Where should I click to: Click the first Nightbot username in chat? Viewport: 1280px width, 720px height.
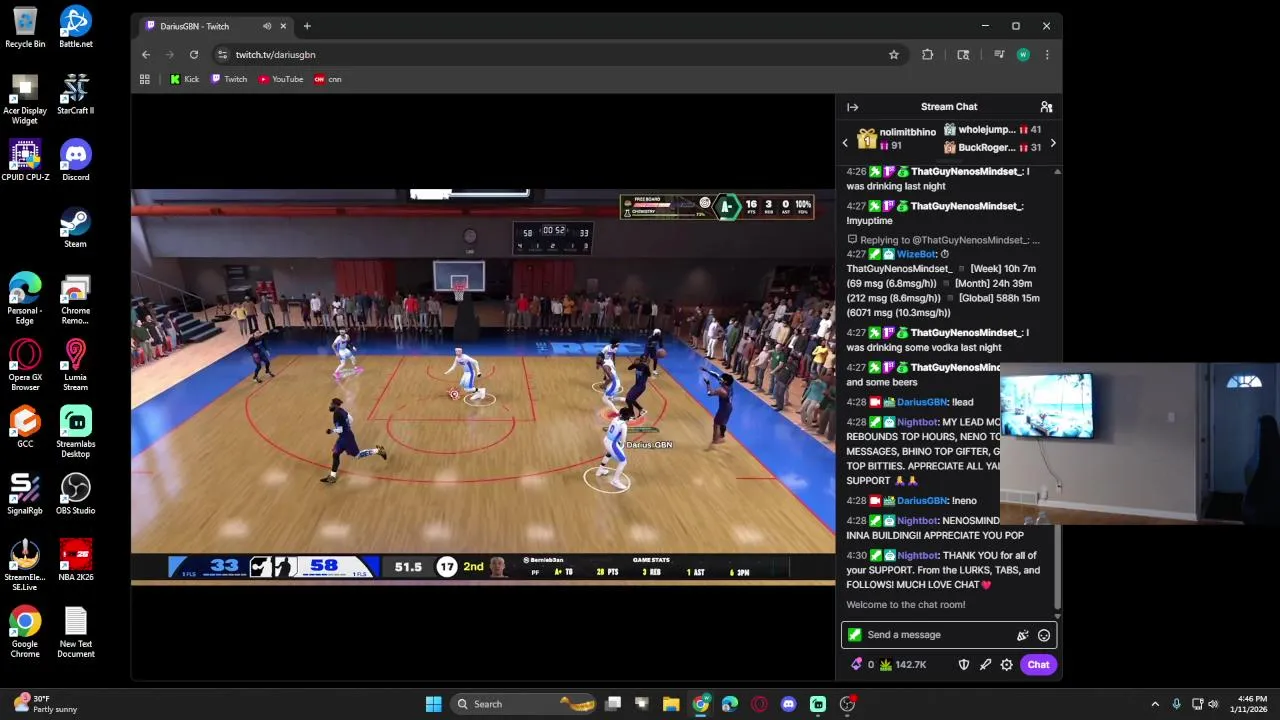tap(917, 422)
